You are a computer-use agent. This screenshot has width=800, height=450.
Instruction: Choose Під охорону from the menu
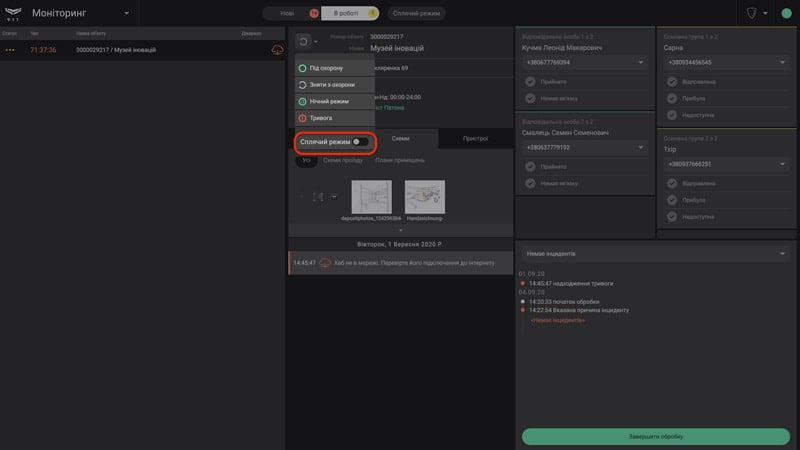pyautogui.click(x=335, y=68)
